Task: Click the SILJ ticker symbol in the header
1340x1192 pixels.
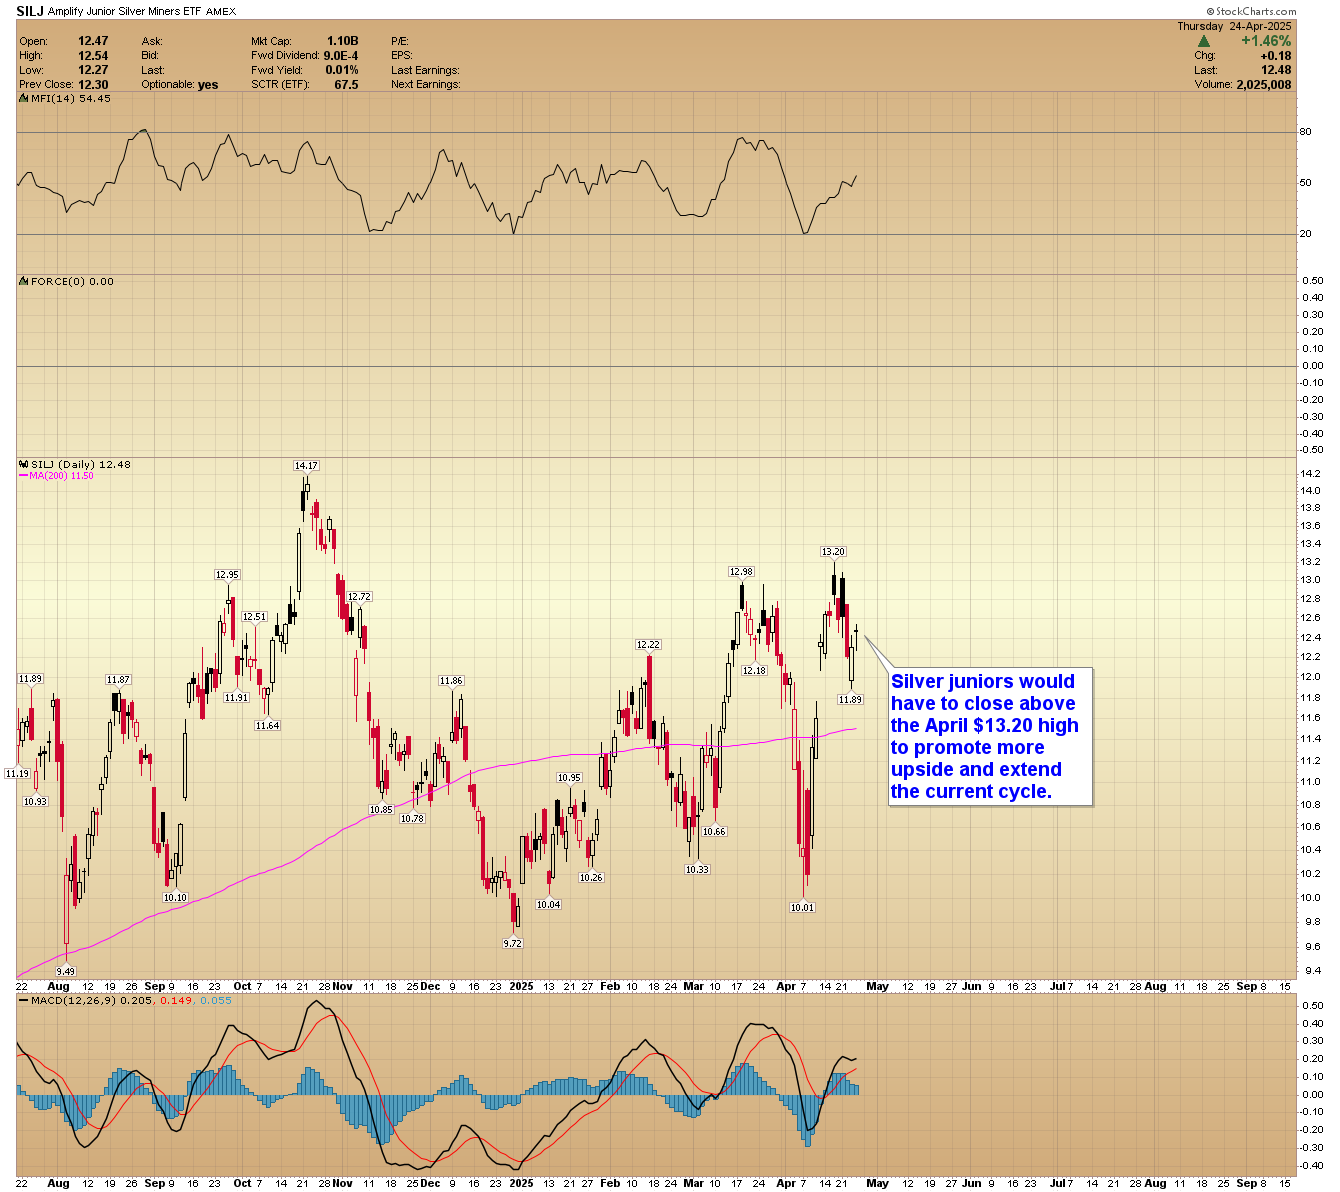Action: click(30, 11)
